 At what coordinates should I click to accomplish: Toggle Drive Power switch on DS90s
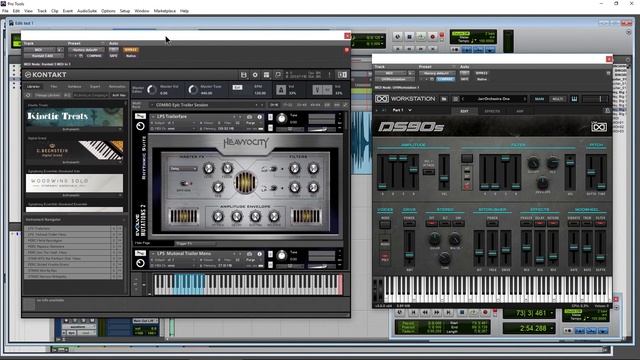[x=409, y=223]
